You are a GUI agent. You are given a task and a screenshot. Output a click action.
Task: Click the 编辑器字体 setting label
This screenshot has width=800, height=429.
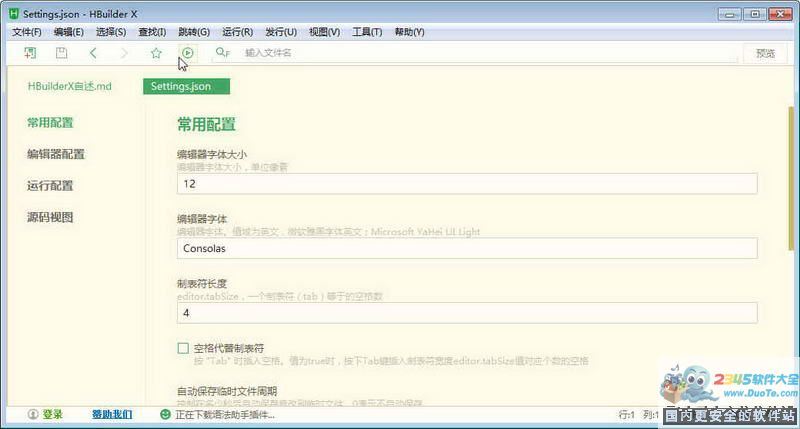click(x=202, y=219)
